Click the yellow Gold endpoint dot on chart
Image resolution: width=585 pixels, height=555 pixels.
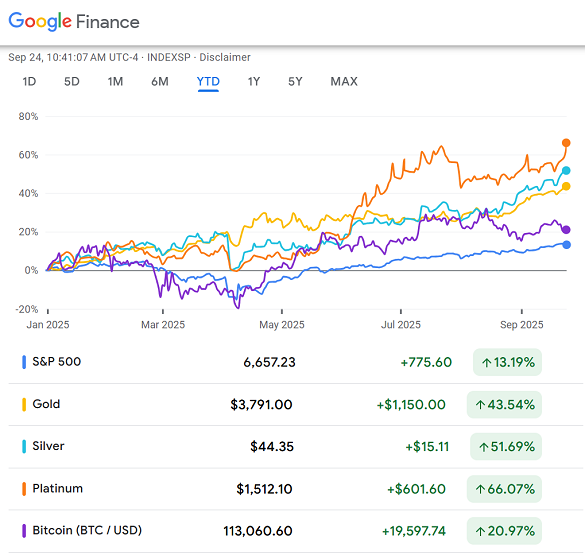566,186
